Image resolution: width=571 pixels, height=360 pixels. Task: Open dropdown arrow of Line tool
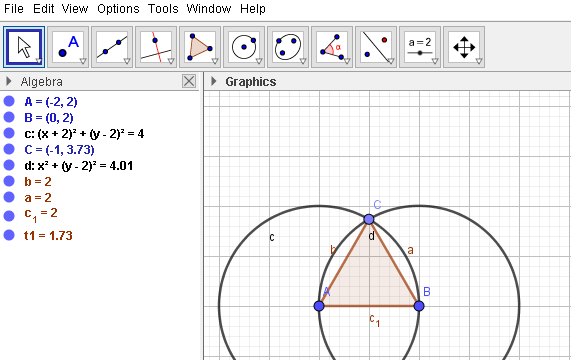(127, 61)
